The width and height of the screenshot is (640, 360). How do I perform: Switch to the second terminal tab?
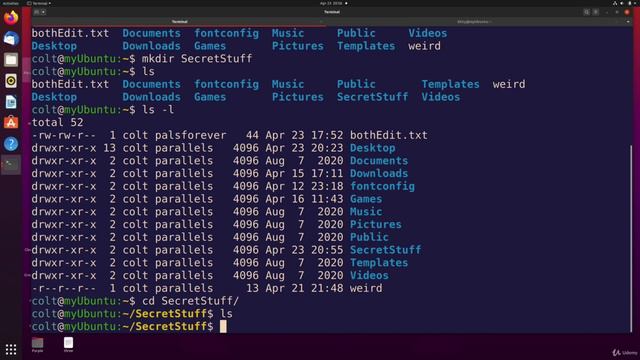tap(473, 22)
